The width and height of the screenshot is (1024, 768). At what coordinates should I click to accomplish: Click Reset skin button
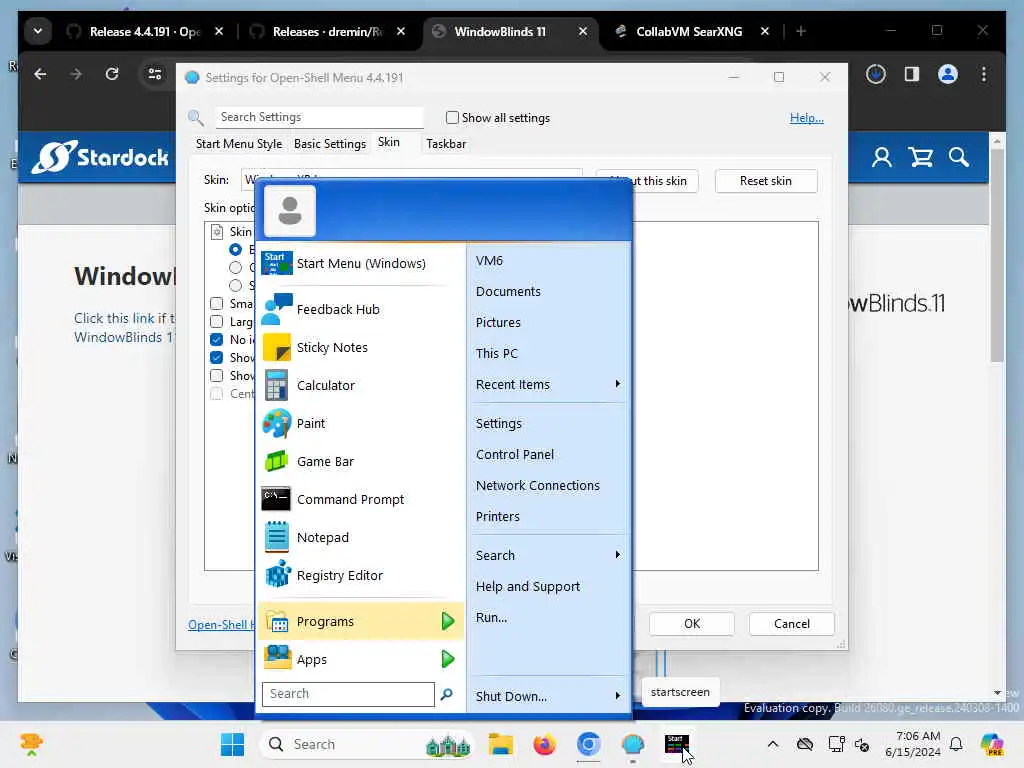[x=765, y=181]
